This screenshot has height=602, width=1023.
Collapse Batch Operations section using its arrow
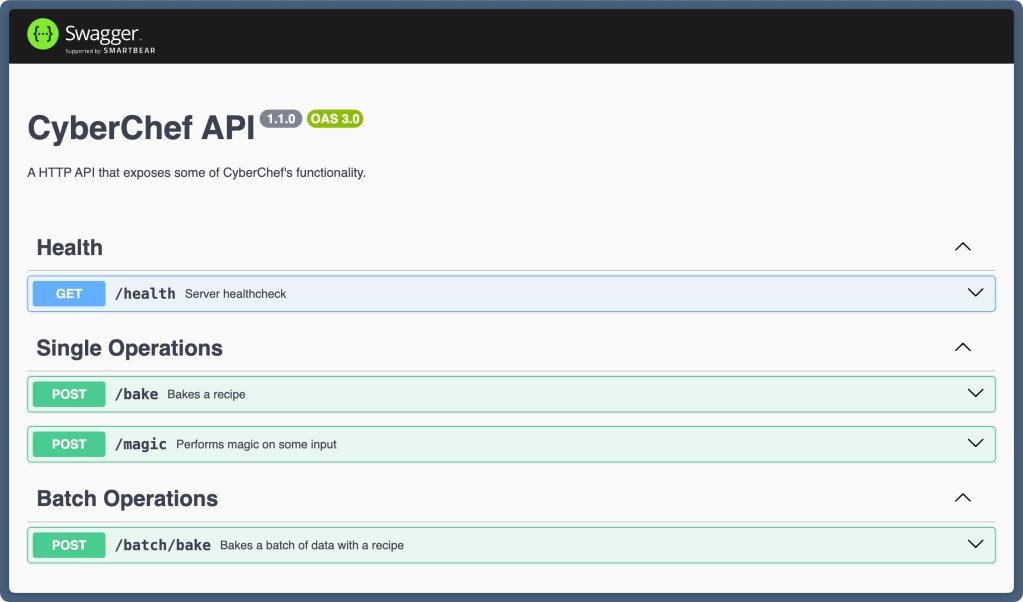(x=962, y=498)
